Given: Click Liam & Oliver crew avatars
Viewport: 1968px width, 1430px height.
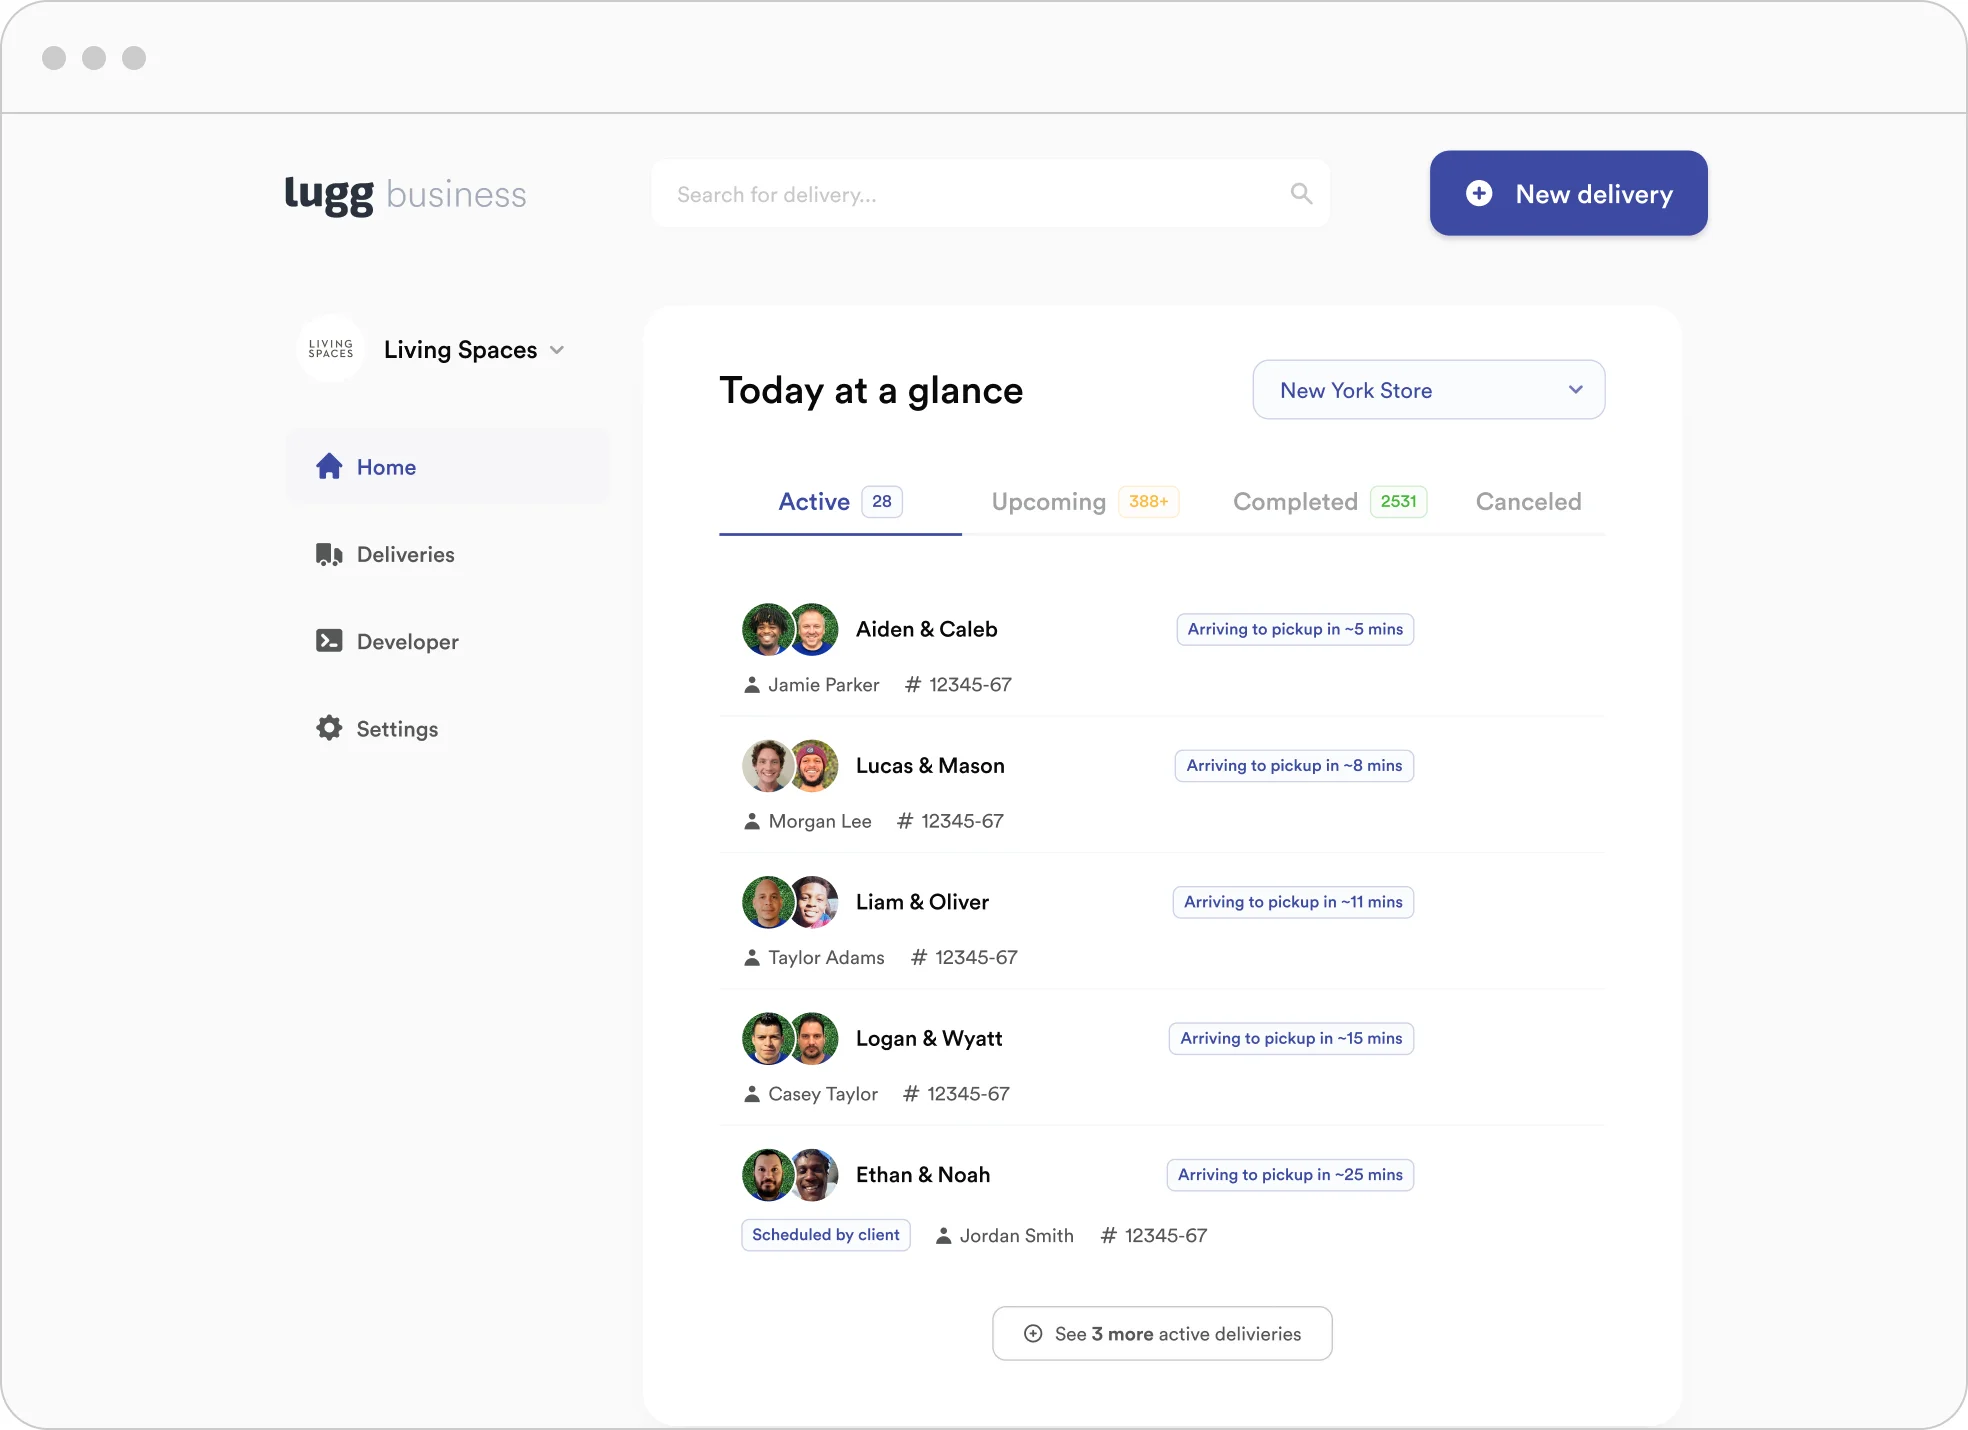Looking at the screenshot, I should [x=790, y=902].
